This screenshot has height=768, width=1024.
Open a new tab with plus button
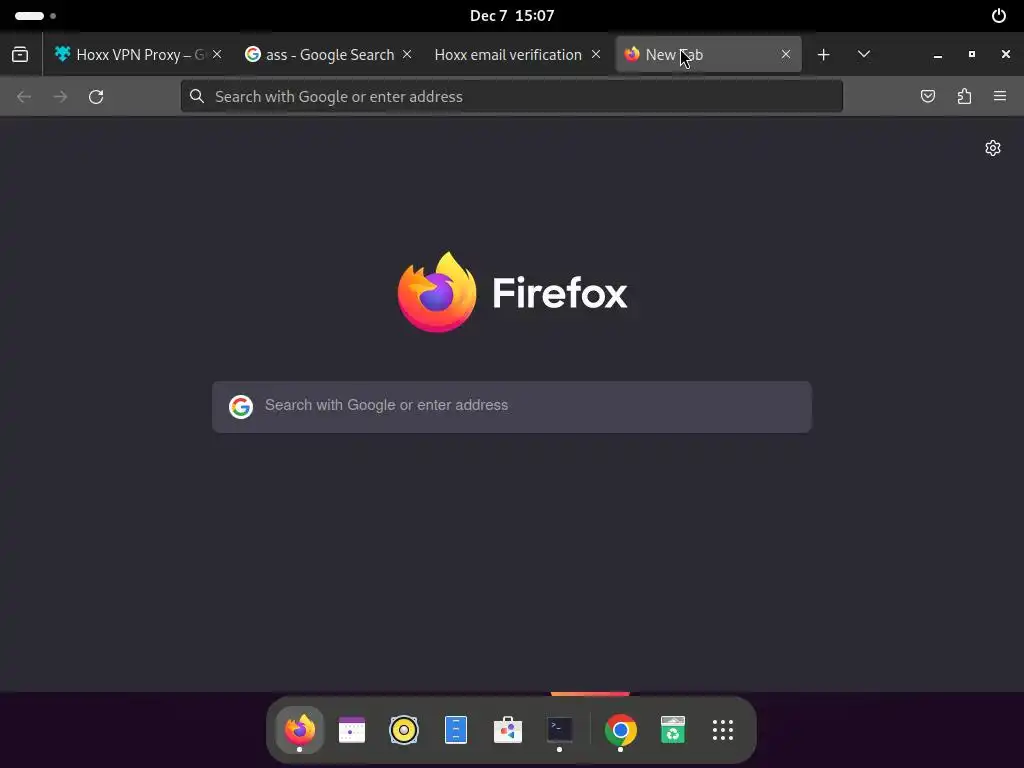click(824, 54)
